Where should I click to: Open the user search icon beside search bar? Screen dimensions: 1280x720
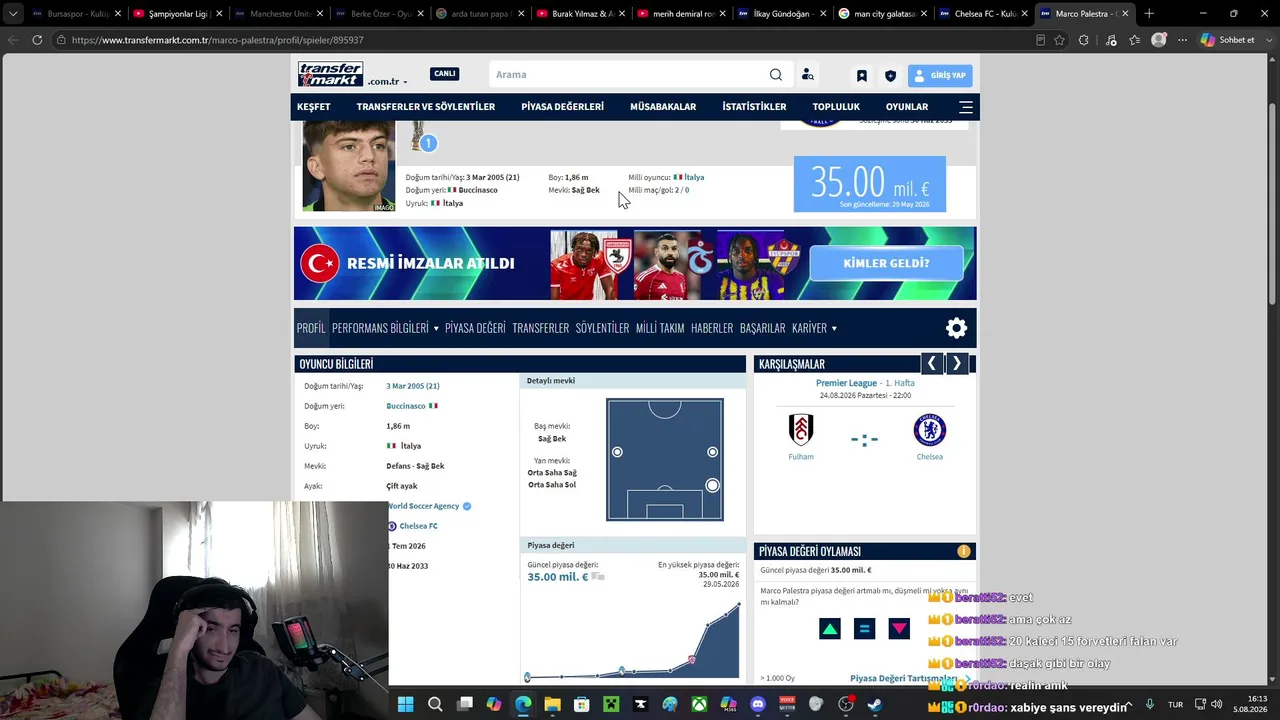tap(807, 75)
